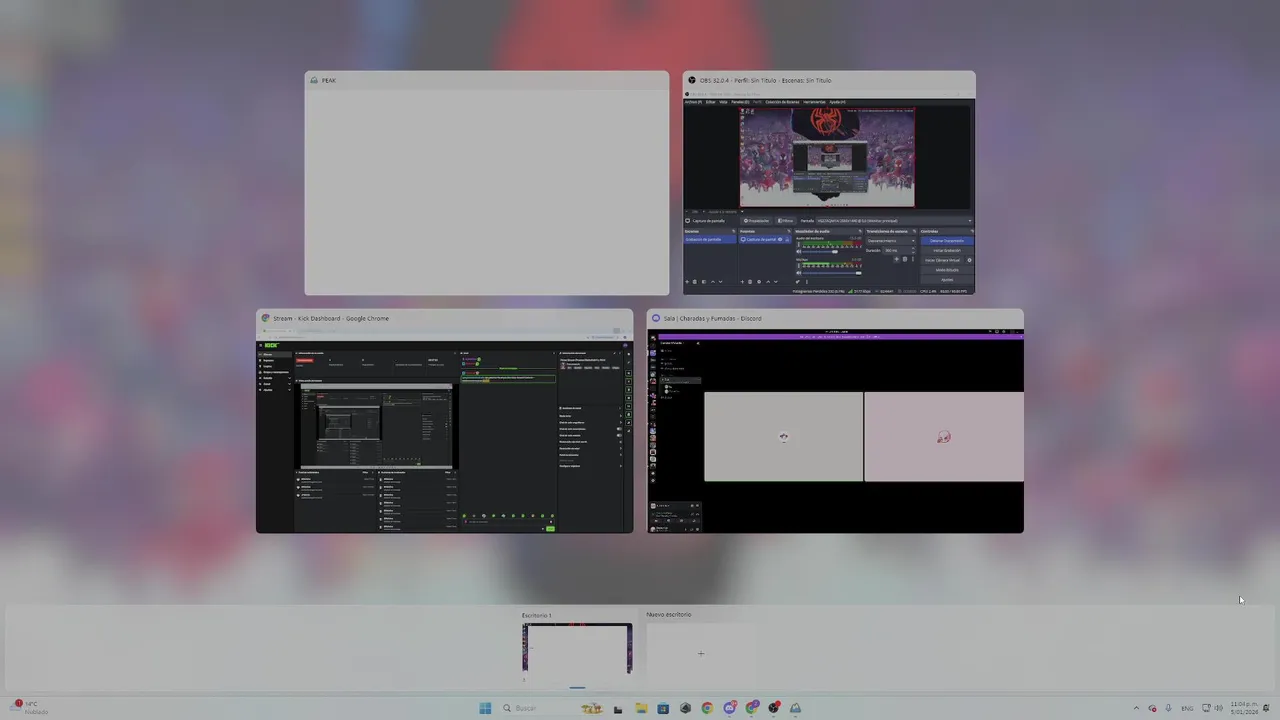Switch to the PEAK window thumbnail
Image resolution: width=1280 pixels, height=720 pixels.
coord(487,182)
